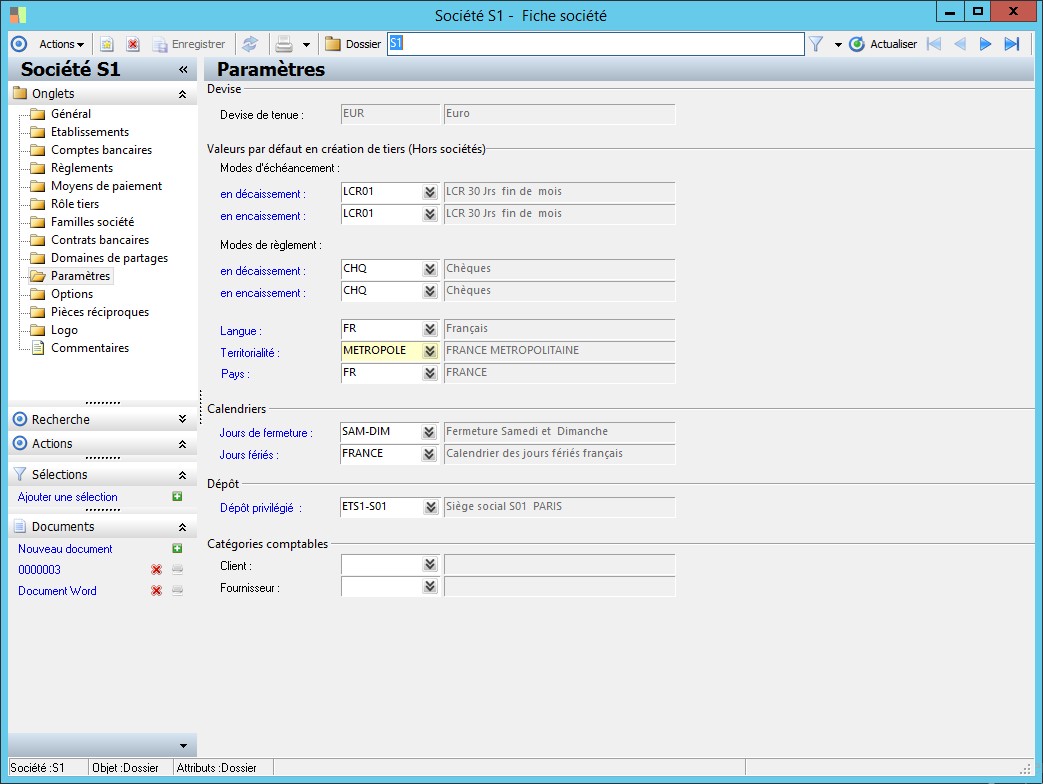The image size is (1043, 784).
Task: Open Jours fériés dropdown
Action: [430, 454]
